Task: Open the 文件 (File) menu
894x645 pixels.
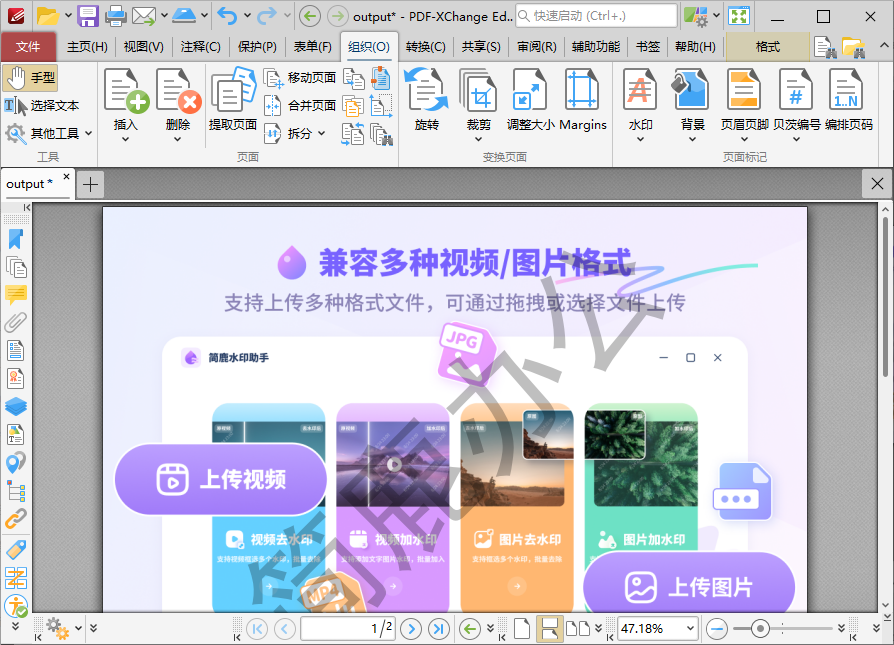Action: click(29, 46)
